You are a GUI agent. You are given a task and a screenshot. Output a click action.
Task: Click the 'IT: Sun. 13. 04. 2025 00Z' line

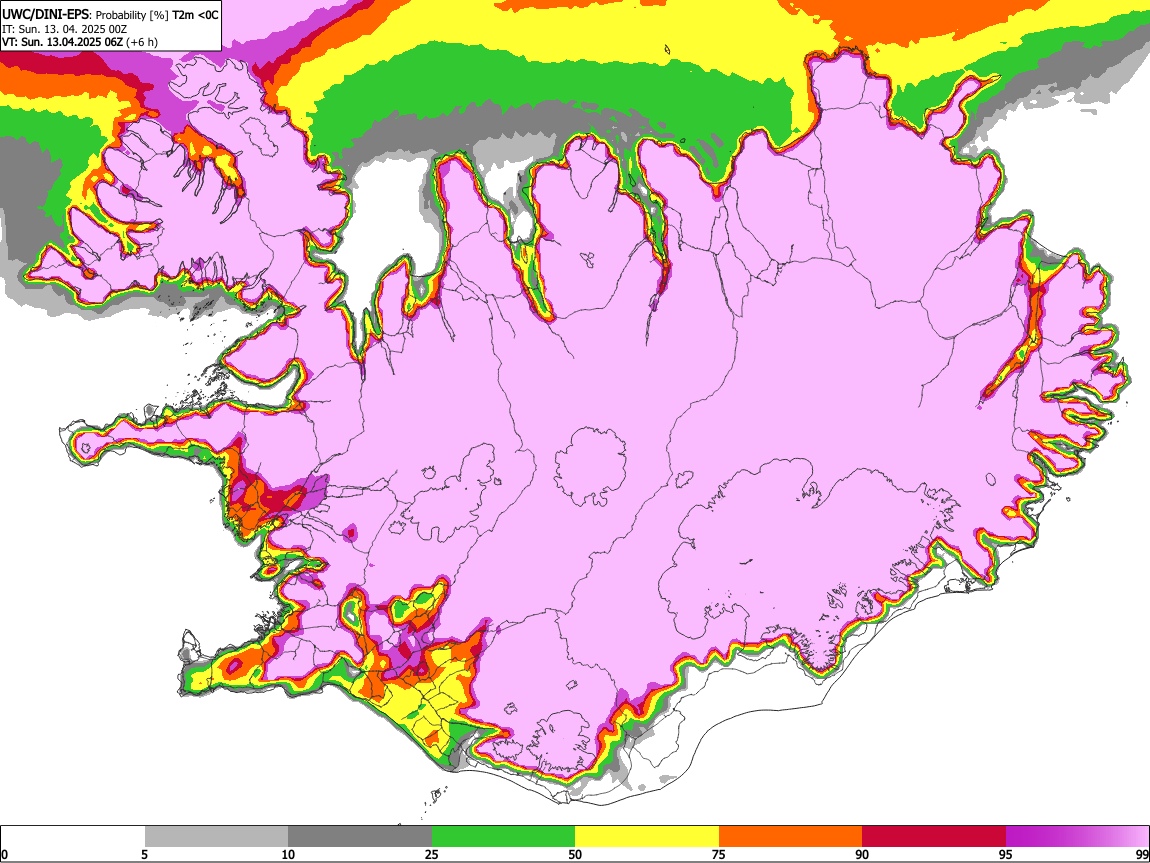[64, 29]
